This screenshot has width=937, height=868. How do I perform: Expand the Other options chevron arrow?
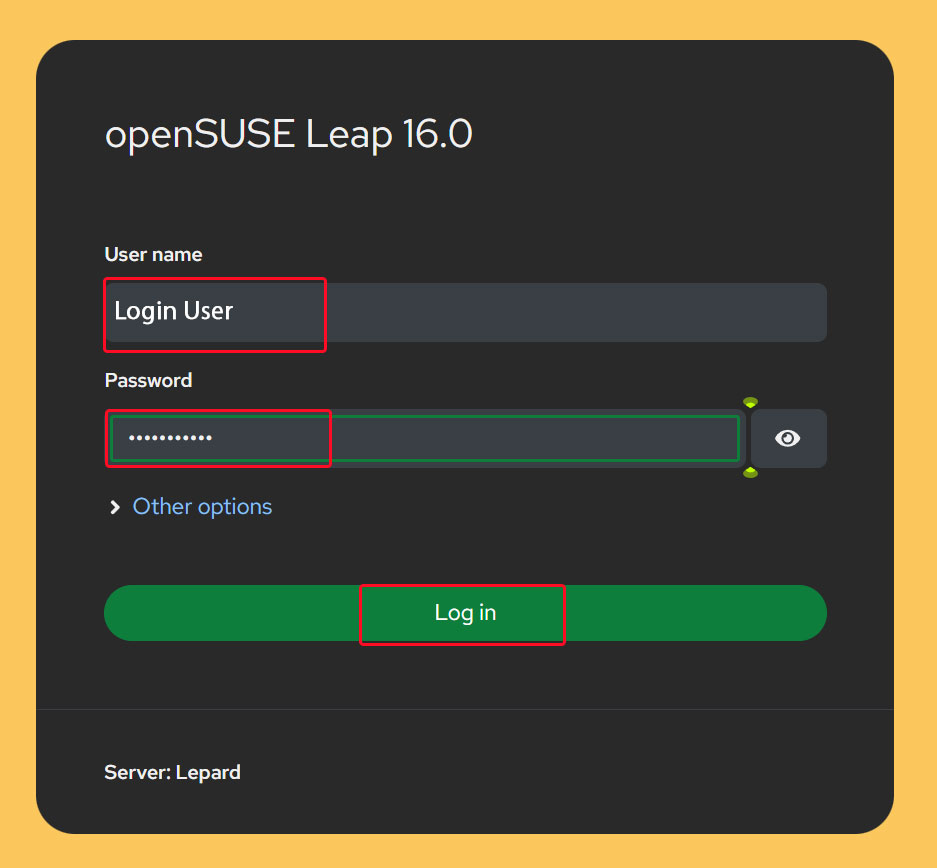(115, 508)
